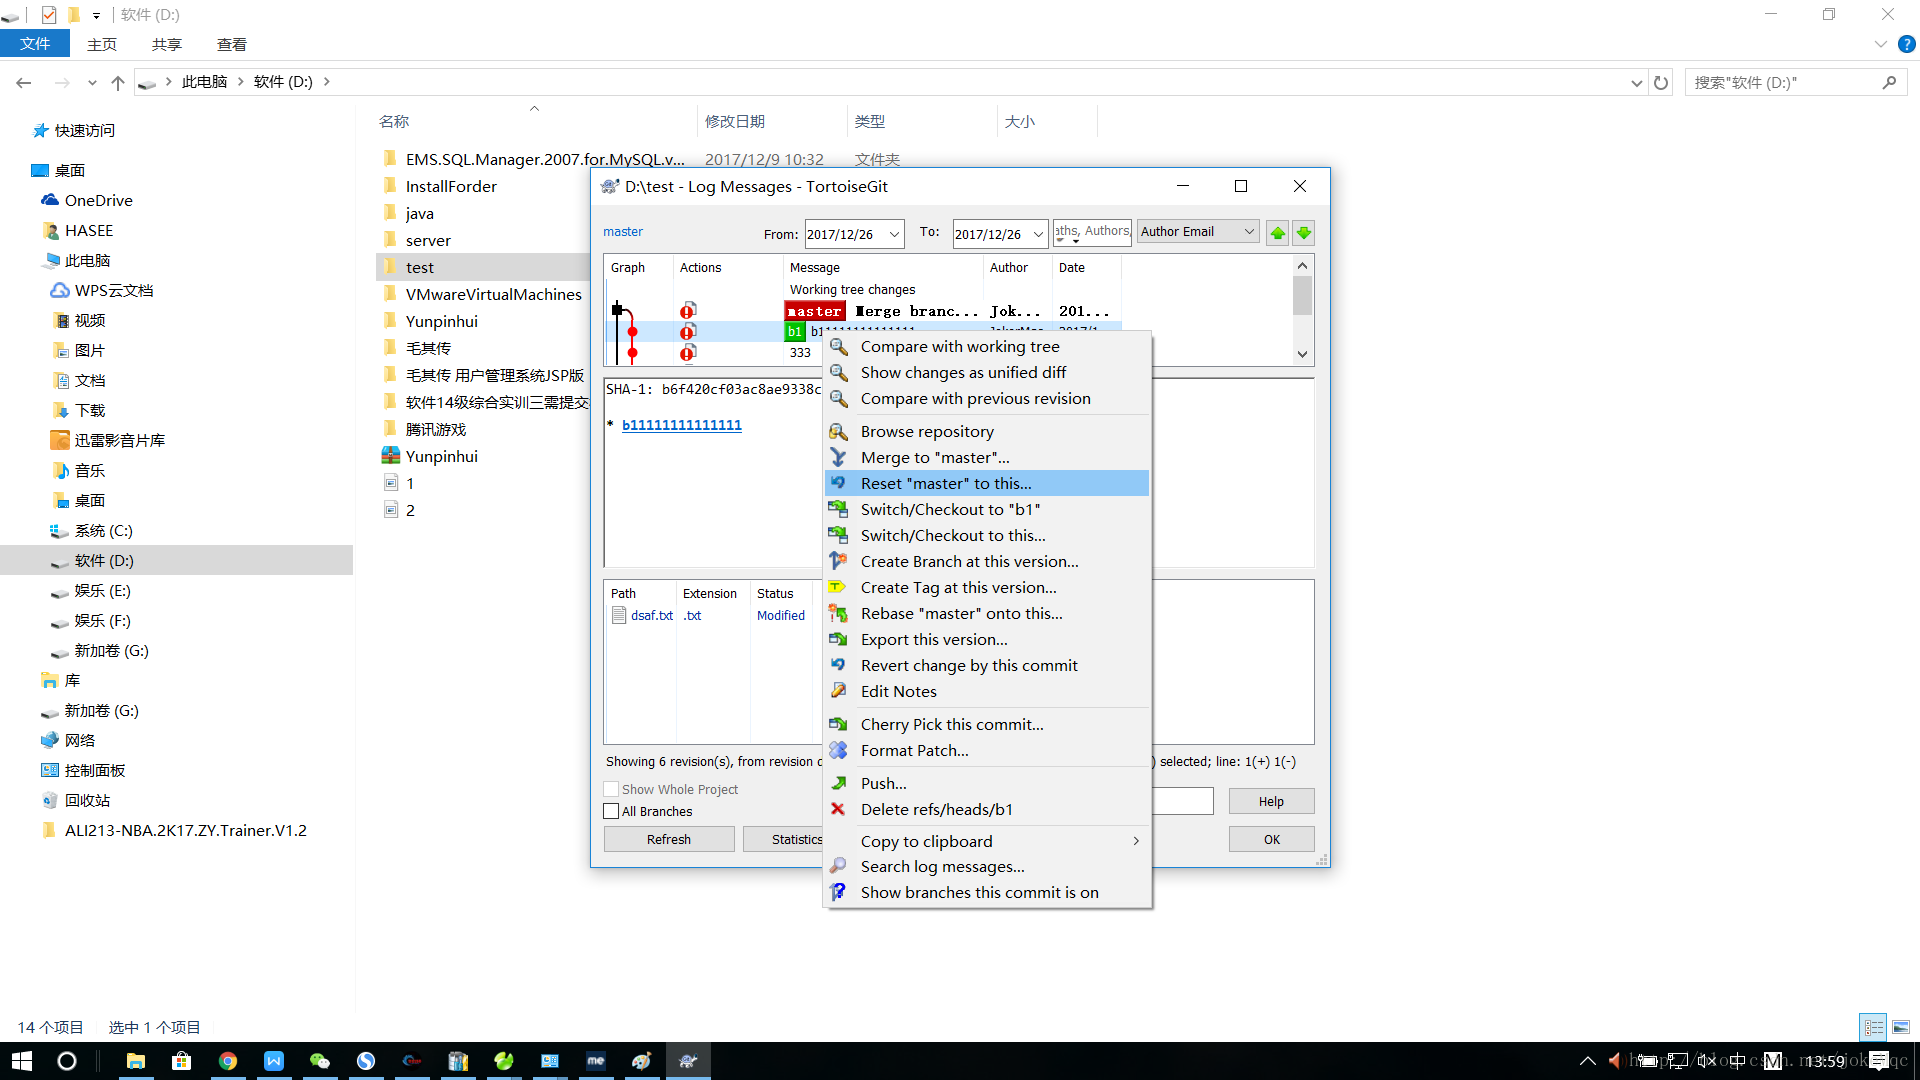
Task: Open the 查看 ribbon tab
Action: tap(232, 44)
